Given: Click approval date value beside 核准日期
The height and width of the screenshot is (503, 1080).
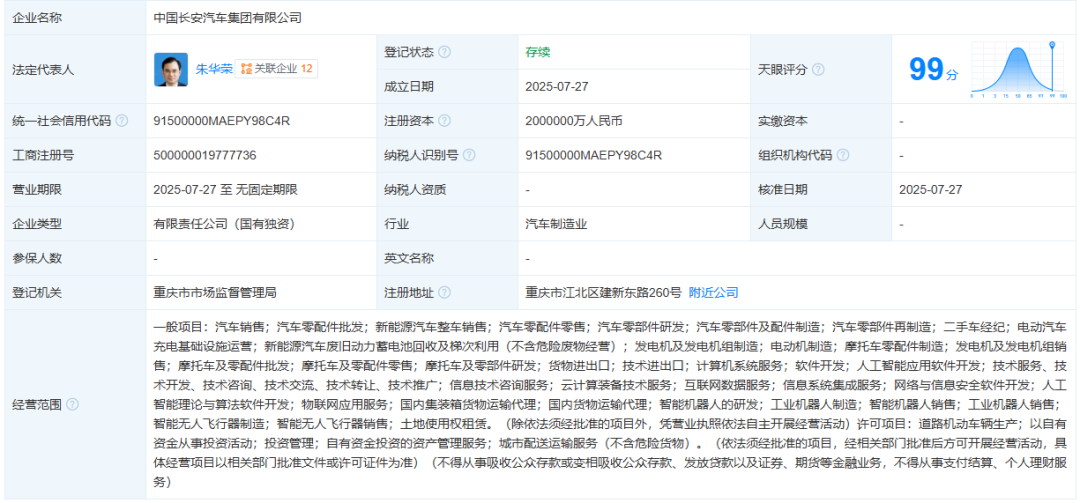Looking at the screenshot, I should click(931, 189).
